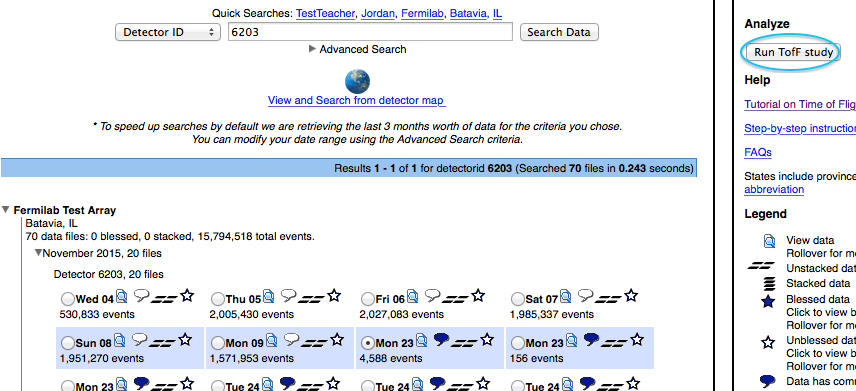
Task: View data icon for Sun 08
Action: pyautogui.click(x=120, y=341)
